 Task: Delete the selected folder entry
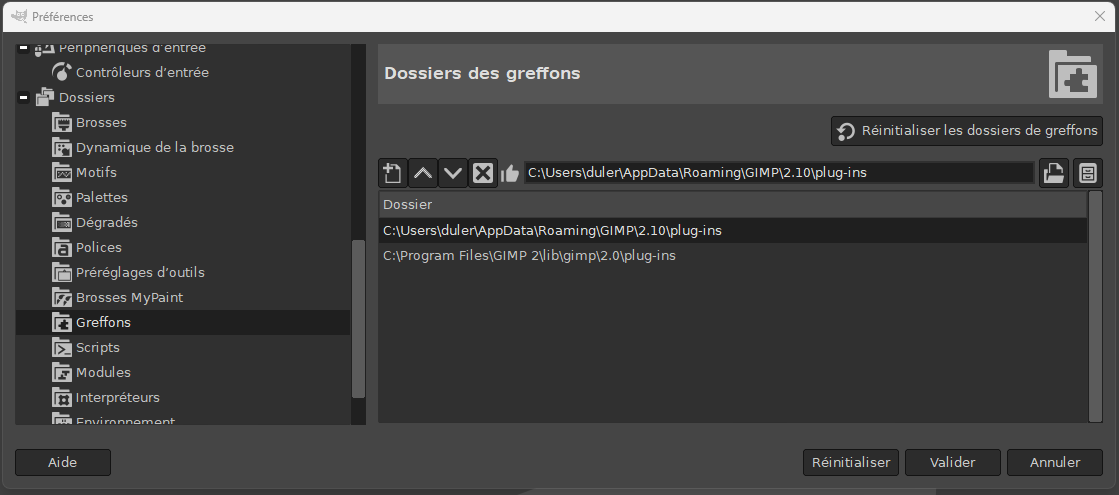click(482, 173)
